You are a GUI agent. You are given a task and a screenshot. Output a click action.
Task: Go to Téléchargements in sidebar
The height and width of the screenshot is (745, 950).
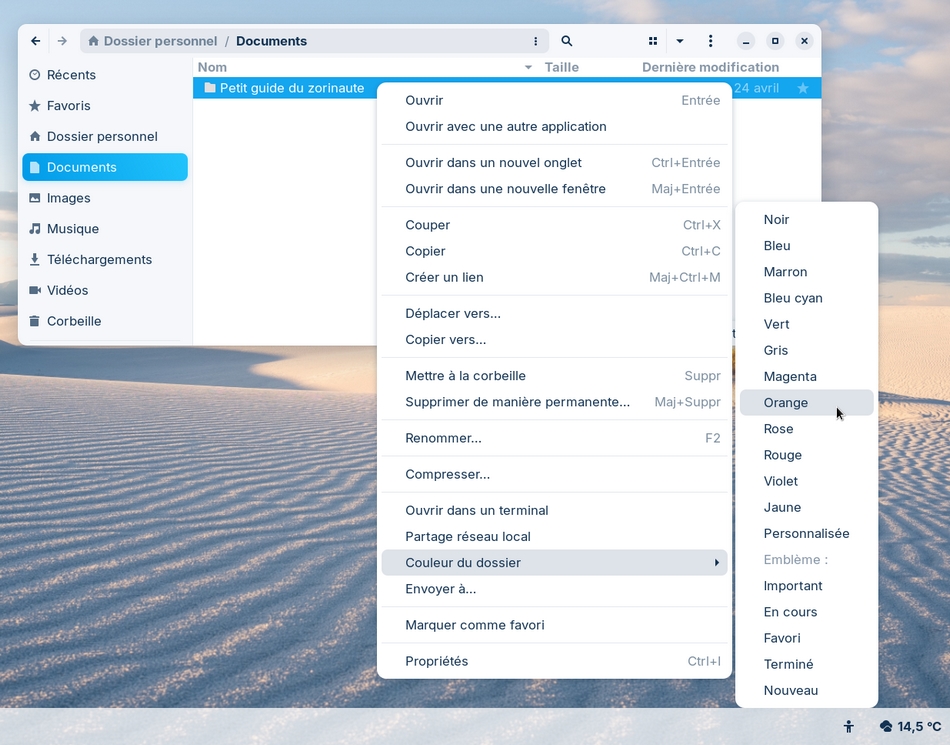point(99,259)
